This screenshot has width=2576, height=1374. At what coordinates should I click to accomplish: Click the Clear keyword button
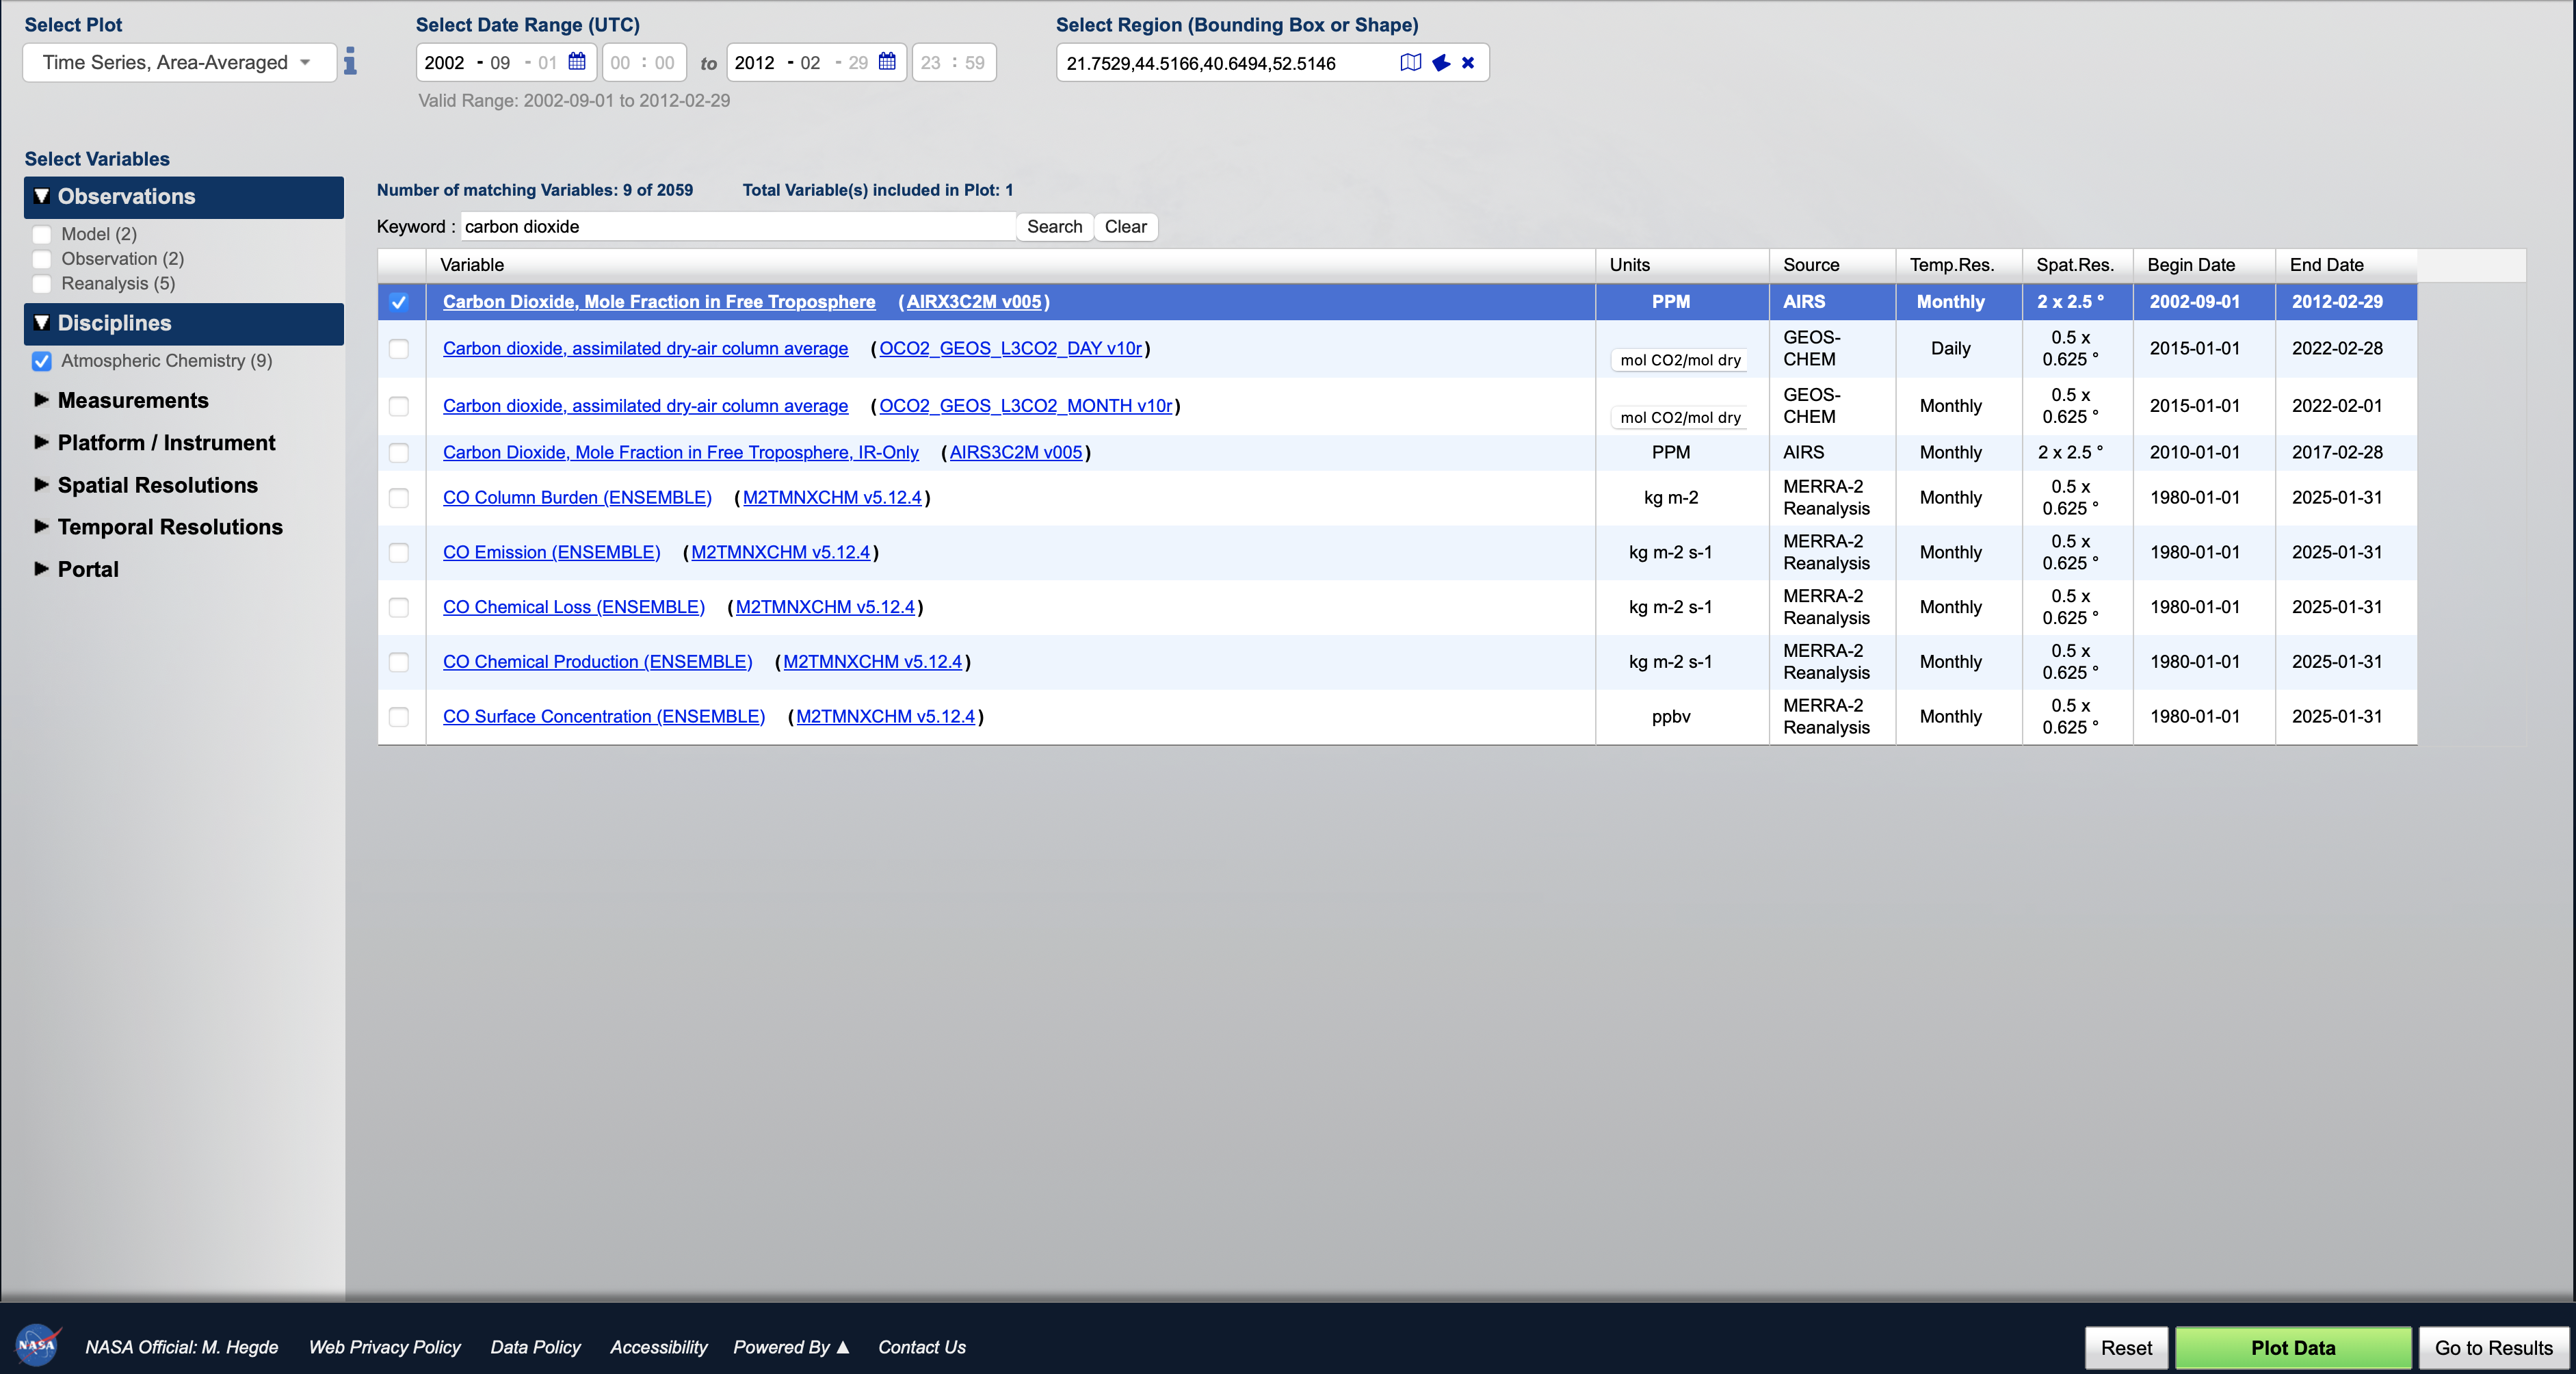1125,227
